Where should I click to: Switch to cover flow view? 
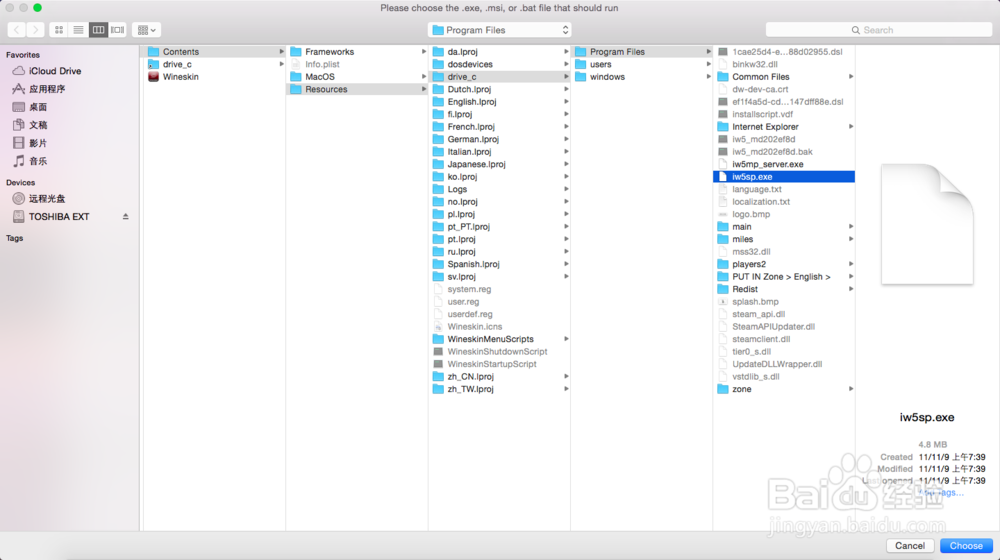click(117, 30)
